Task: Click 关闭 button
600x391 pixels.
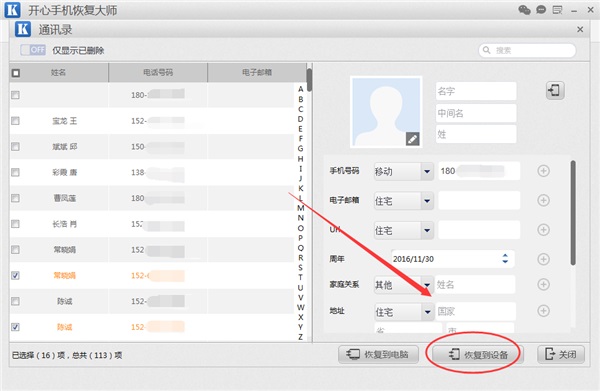Action: [561, 355]
